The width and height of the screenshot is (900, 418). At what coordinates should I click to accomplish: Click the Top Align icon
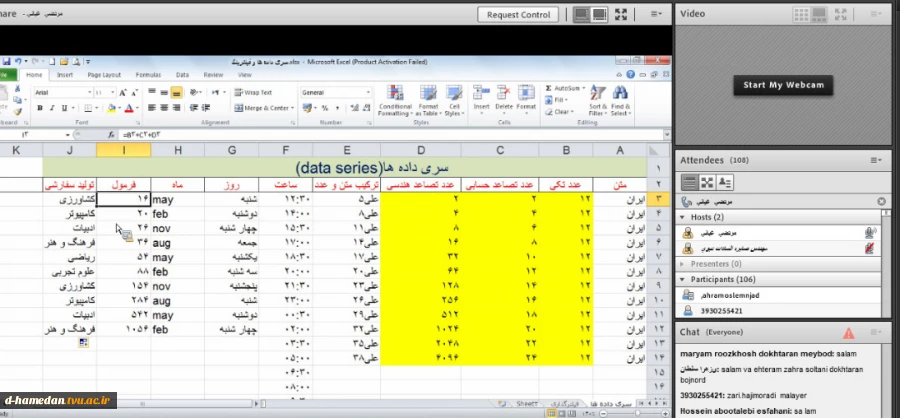152,92
